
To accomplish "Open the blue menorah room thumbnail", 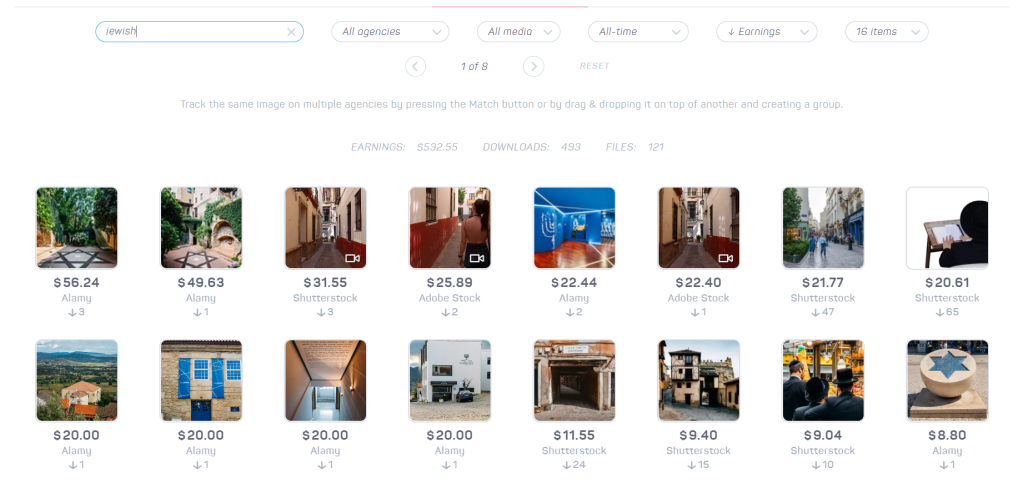I will tap(574, 228).
